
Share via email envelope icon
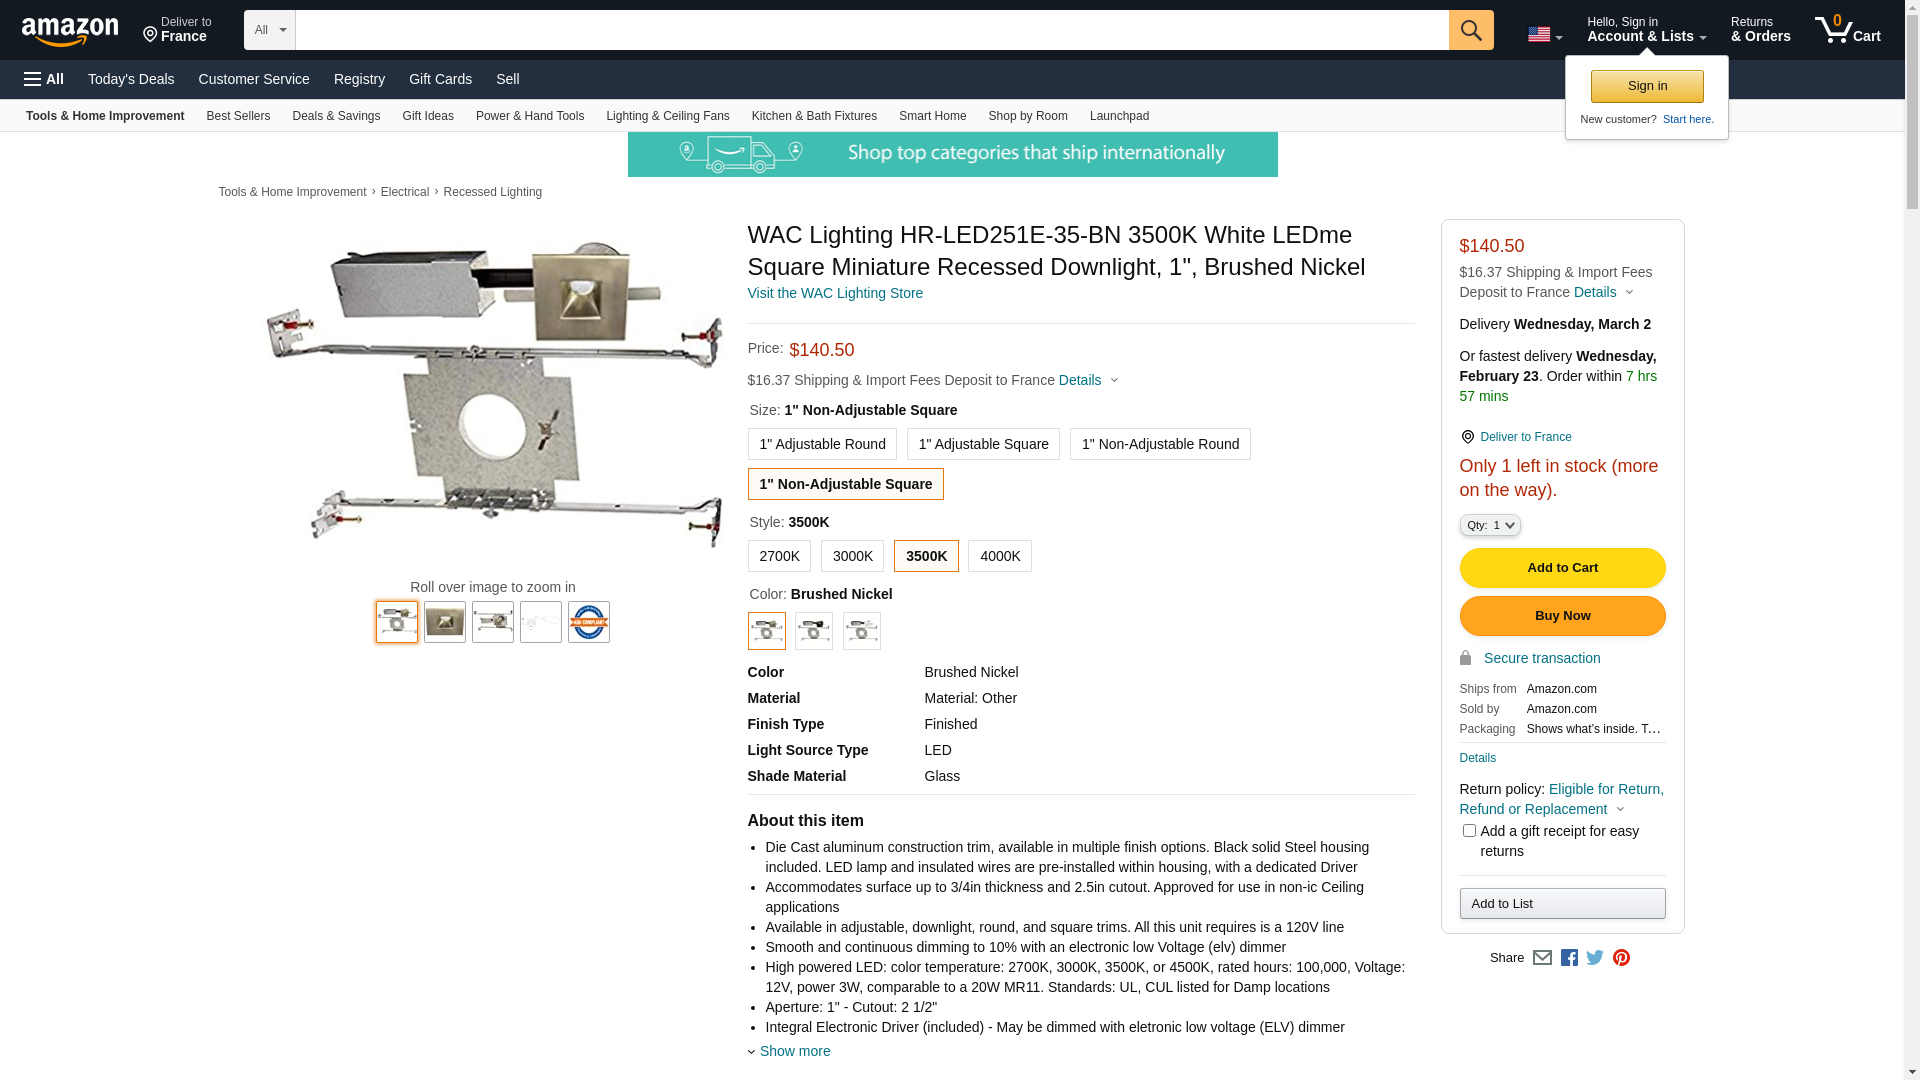click(x=1542, y=958)
